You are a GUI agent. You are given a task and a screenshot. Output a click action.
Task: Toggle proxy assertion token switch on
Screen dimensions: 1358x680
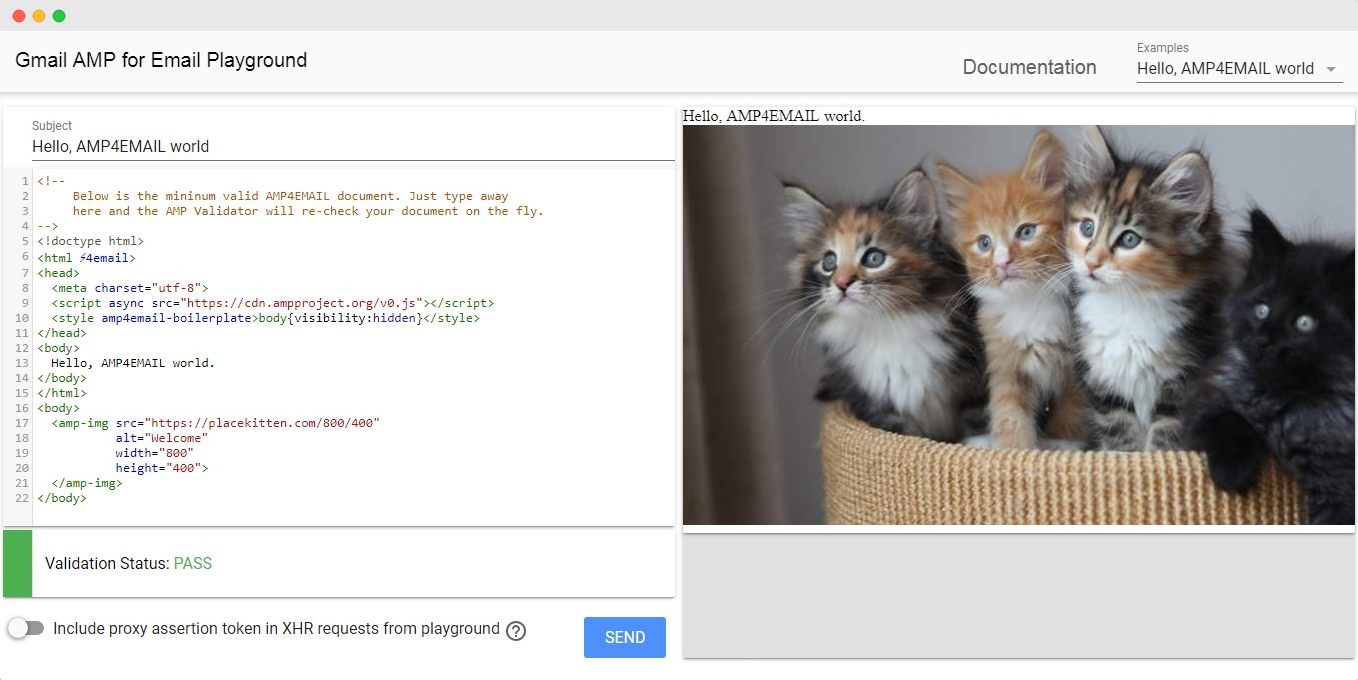[26, 628]
